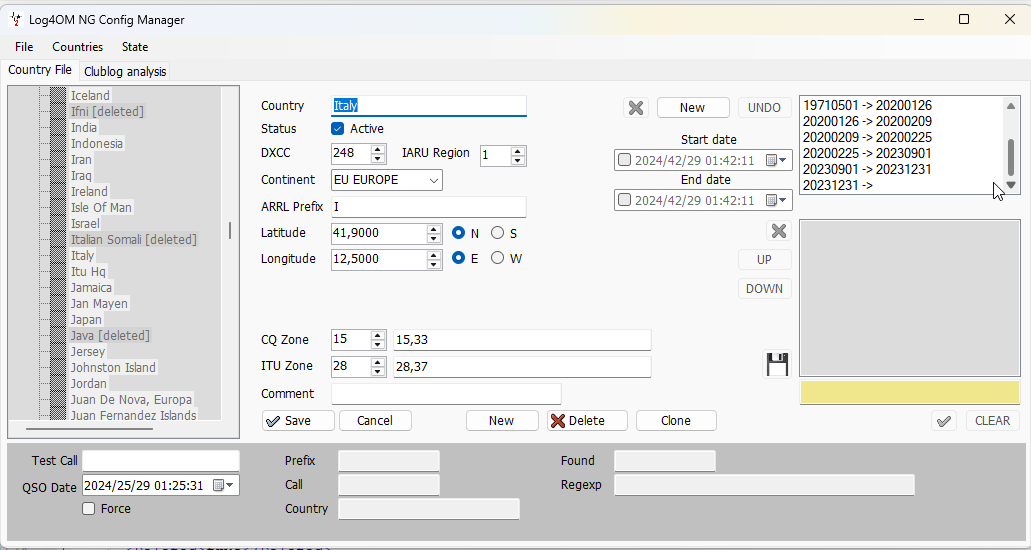
Task: Click the New button beside Delete
Action: pyautogui.click(x=501, y=420)
